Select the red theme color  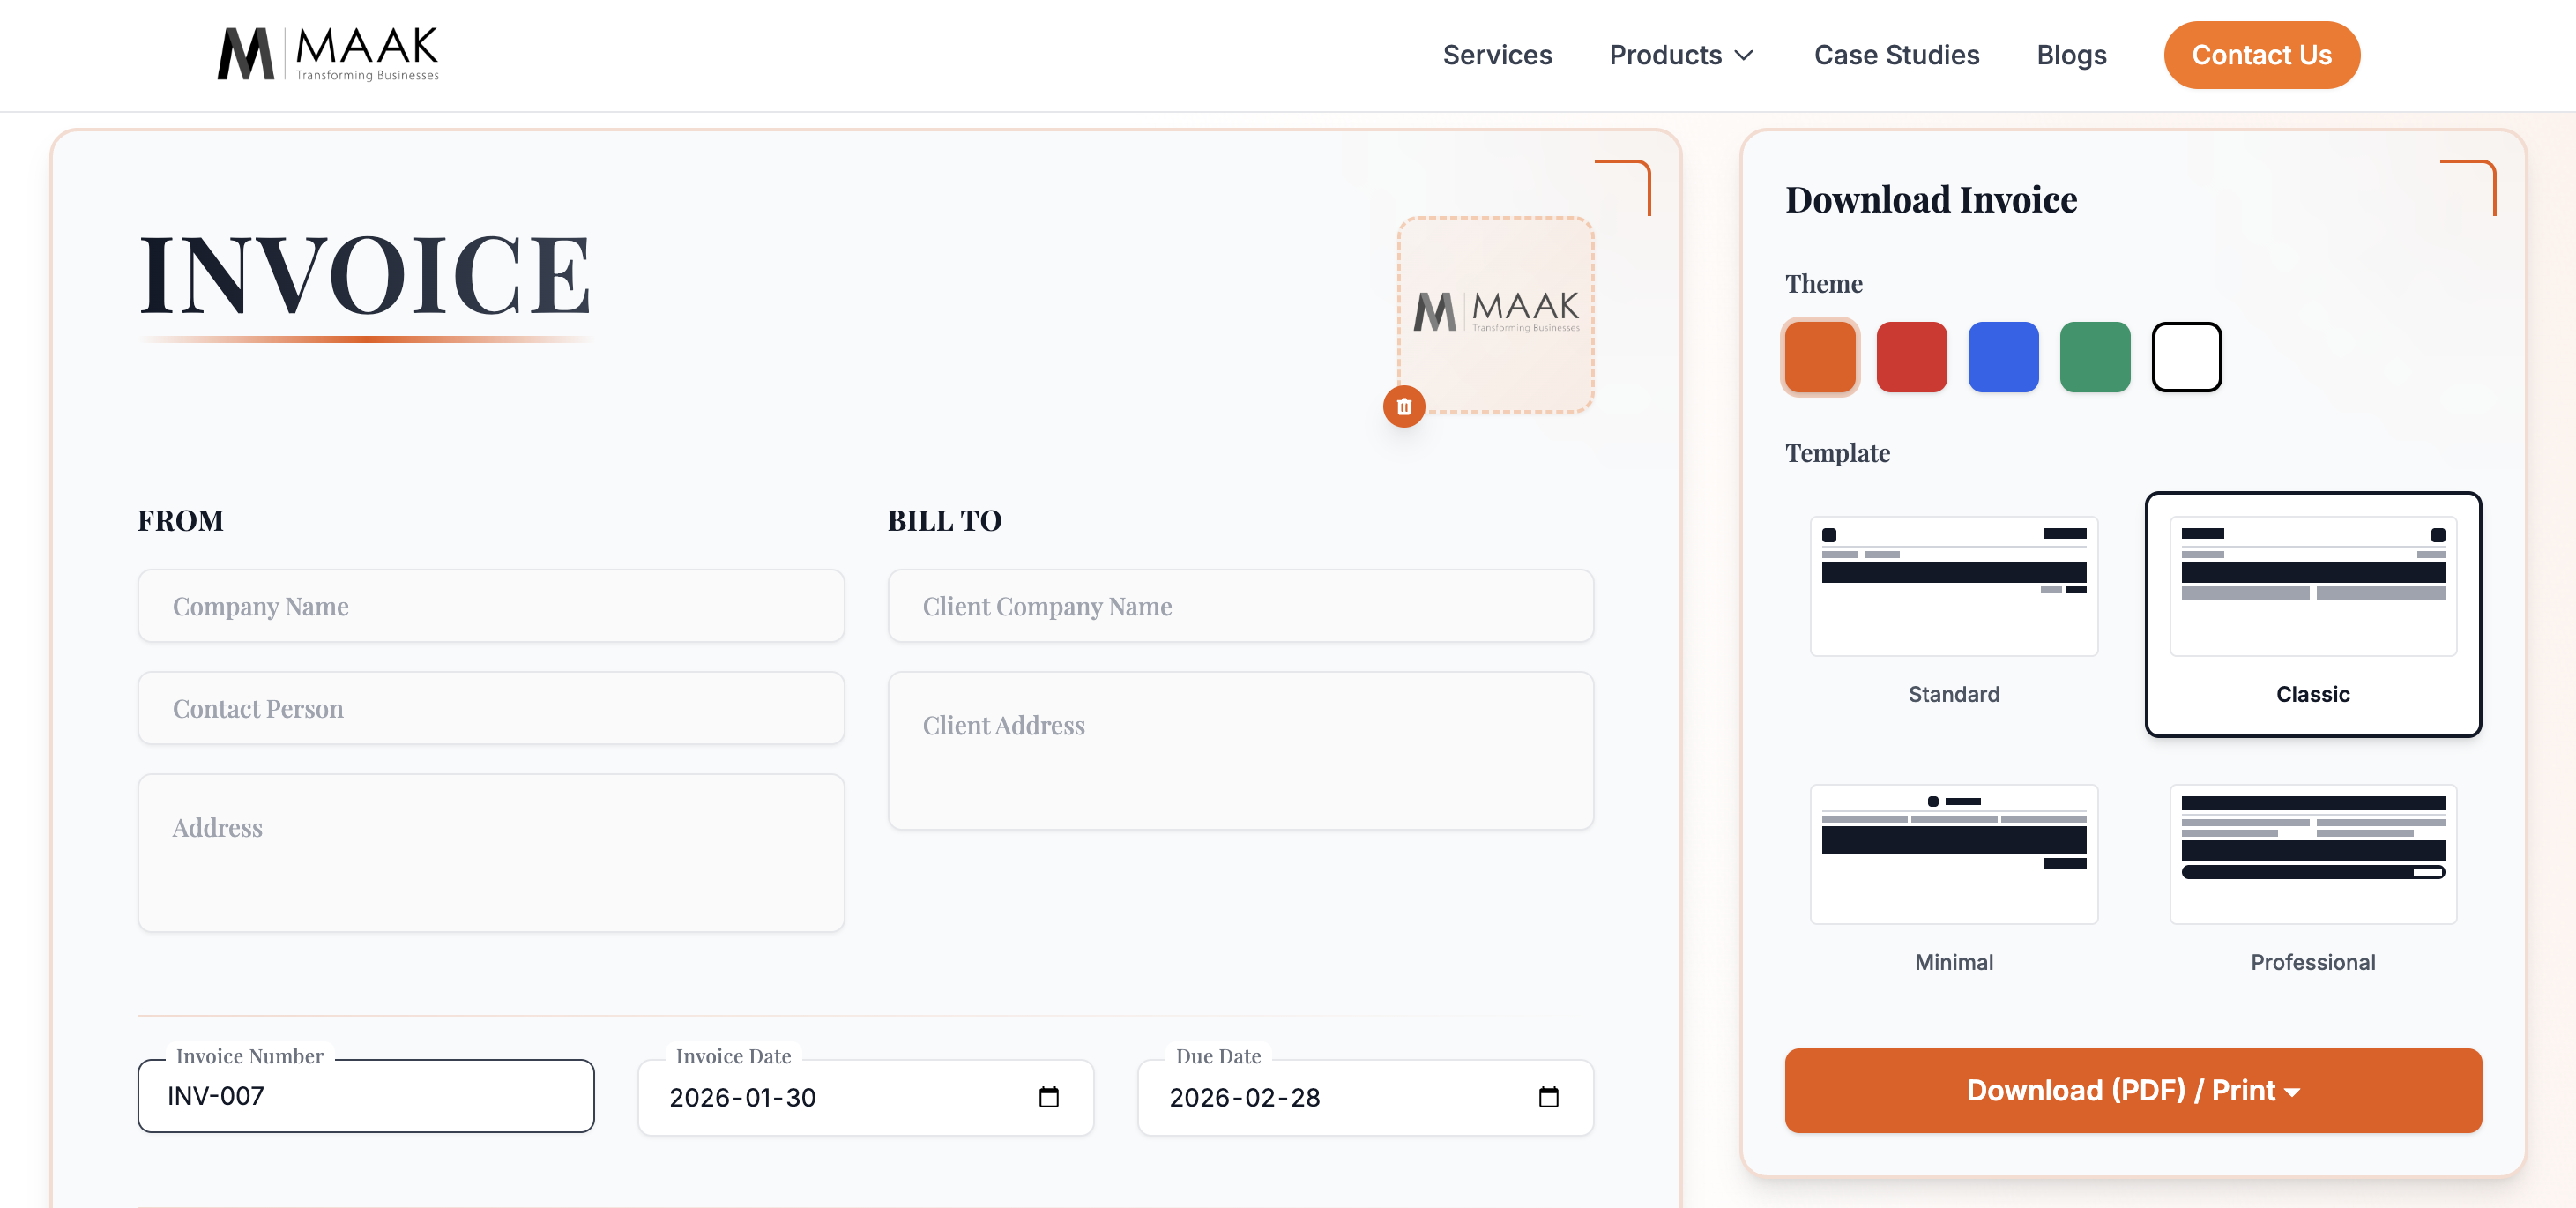point(1911,356)
